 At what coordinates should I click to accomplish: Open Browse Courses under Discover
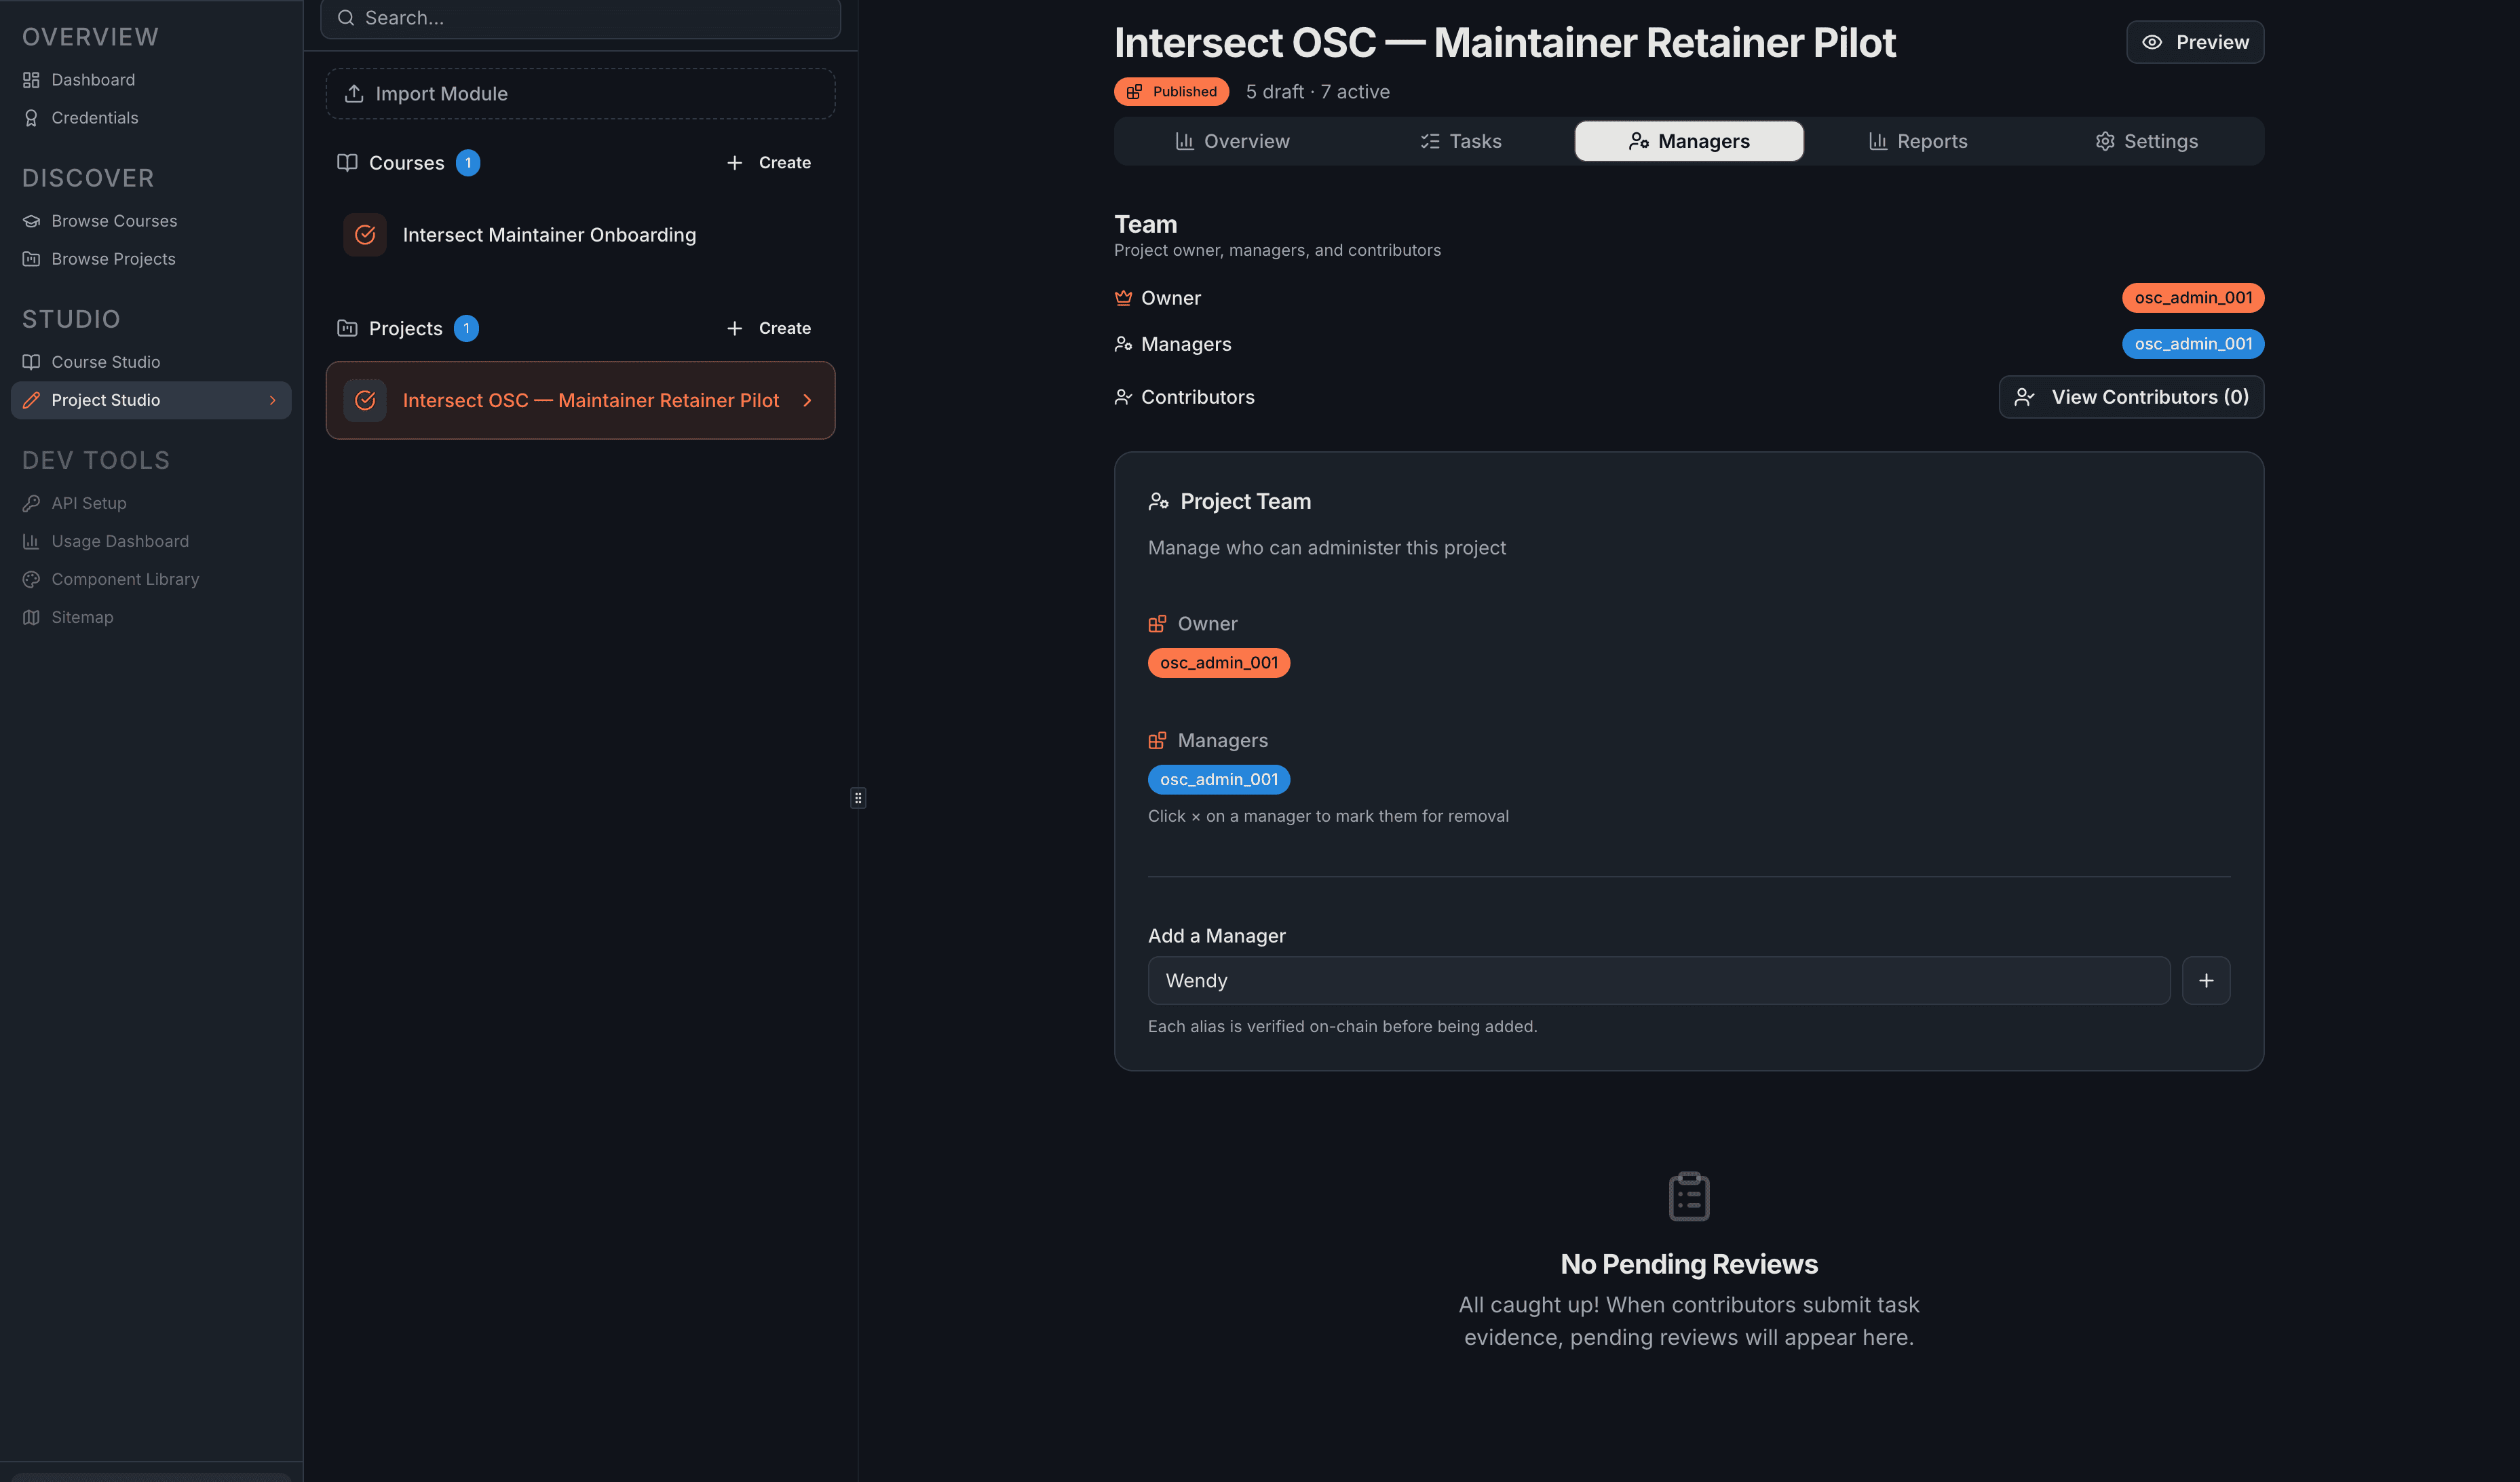114,220
